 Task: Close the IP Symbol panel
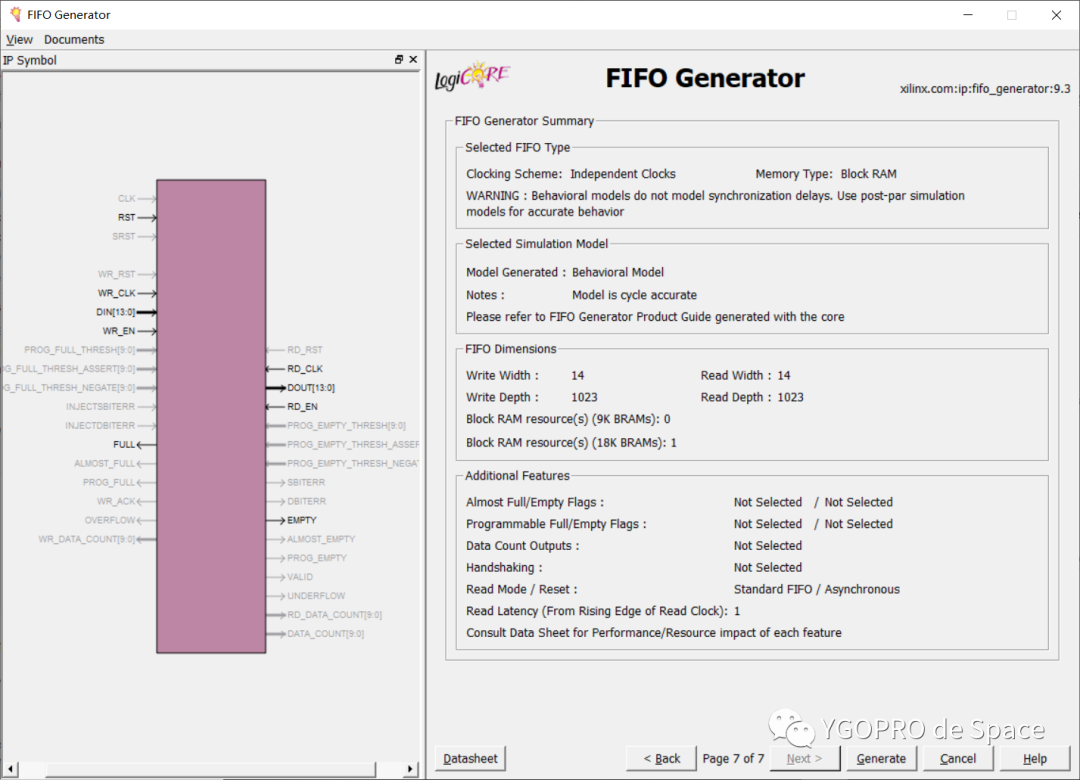pyautogui.click(x=413, y=59)
